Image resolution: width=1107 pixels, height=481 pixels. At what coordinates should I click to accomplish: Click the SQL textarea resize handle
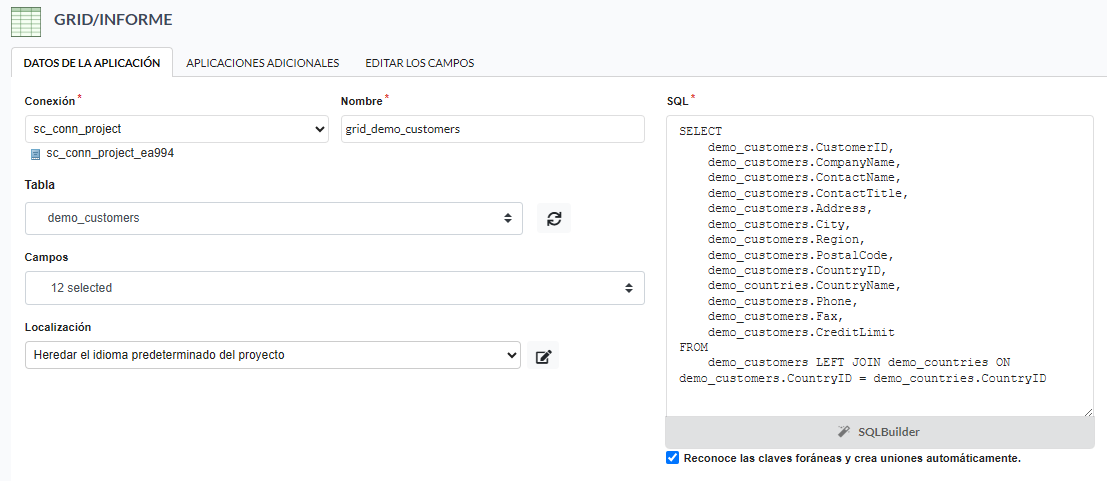[1089, 412]
